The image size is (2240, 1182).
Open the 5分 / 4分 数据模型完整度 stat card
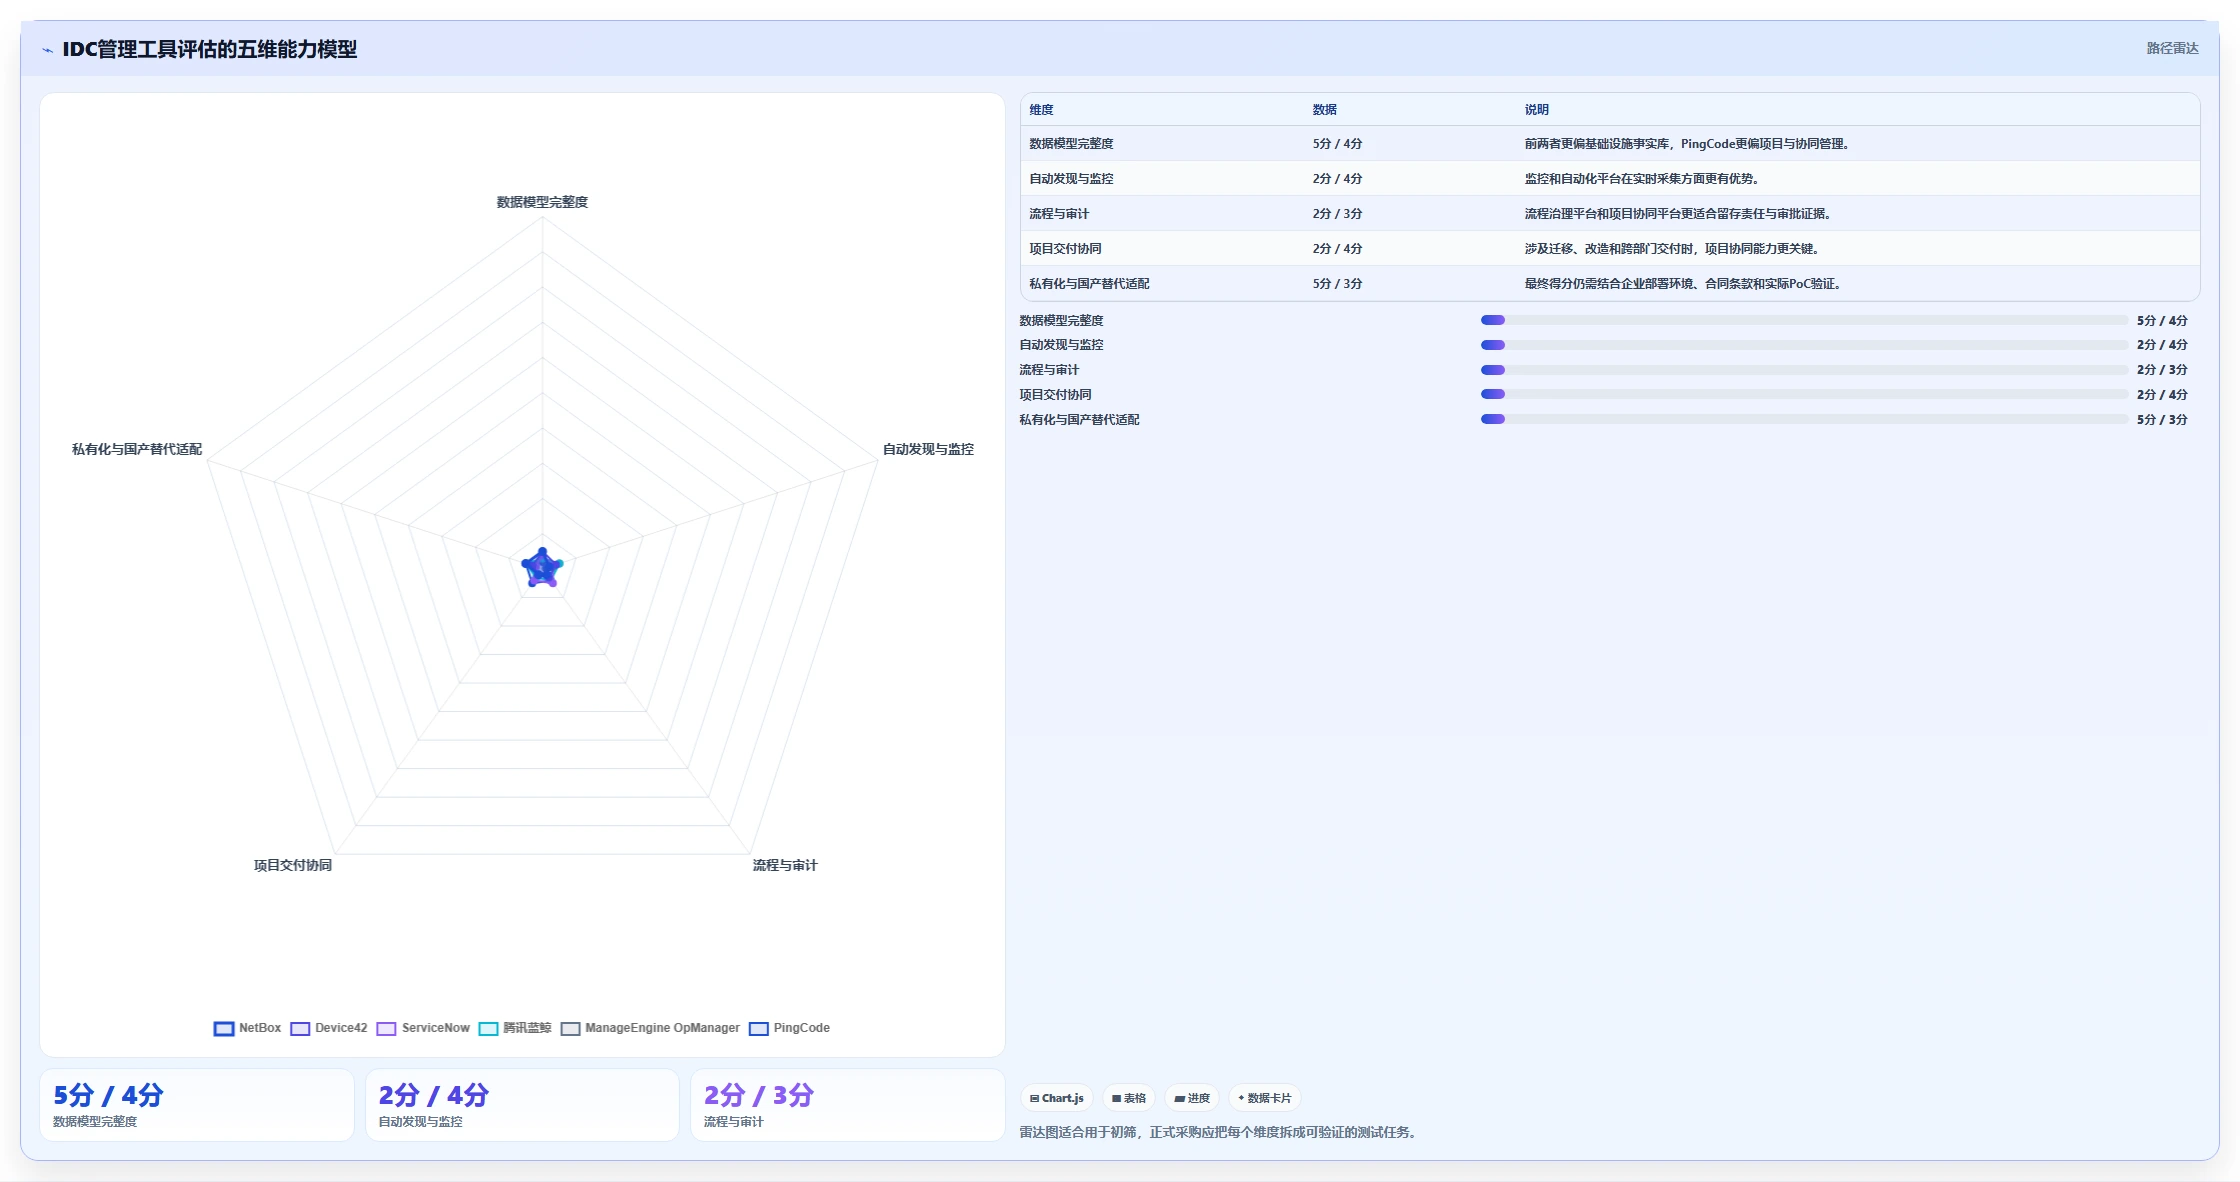click(197, 1105)
